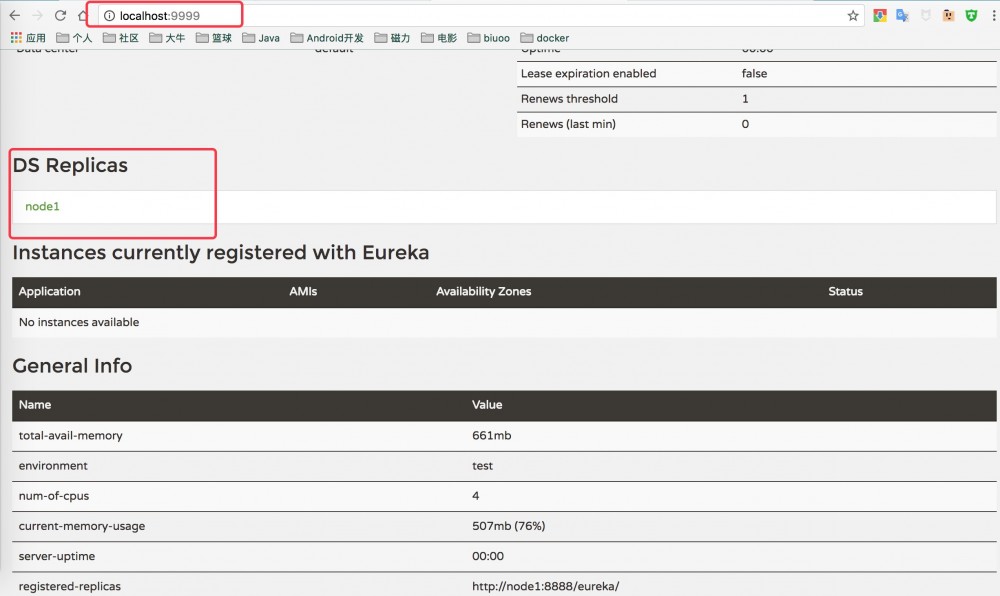Open the 篮球 bookmark folder
This screenshot has width=1000, height=596.
(214, 38)
